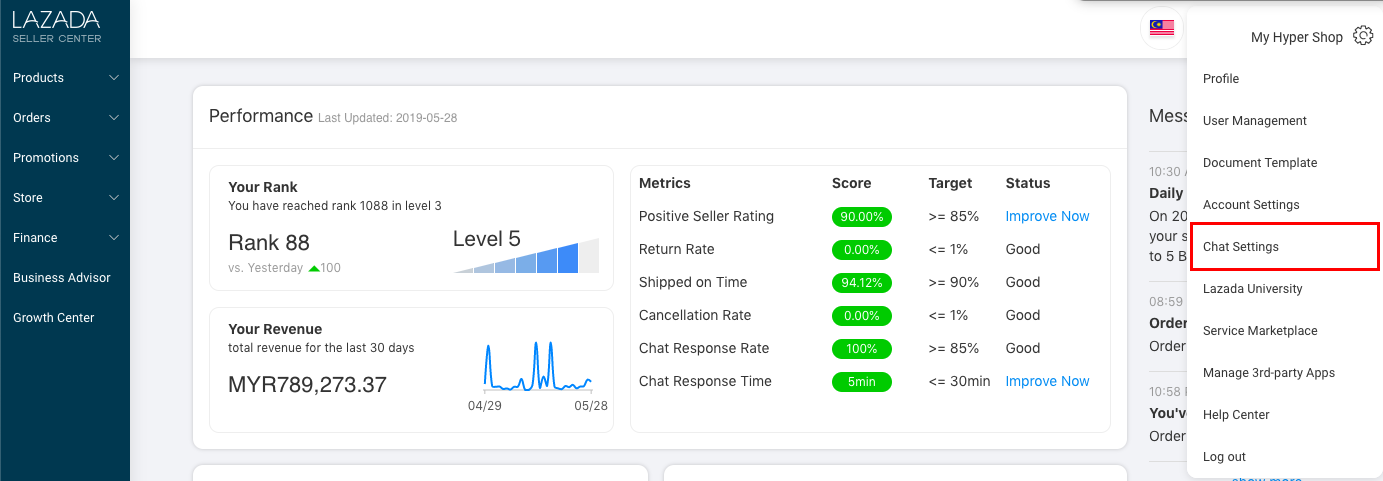Viewport: 1383px width, 481px height.
Task: Click the 5min Chat Response Time score
Action: pyautogui.click(x=861, y=381)
